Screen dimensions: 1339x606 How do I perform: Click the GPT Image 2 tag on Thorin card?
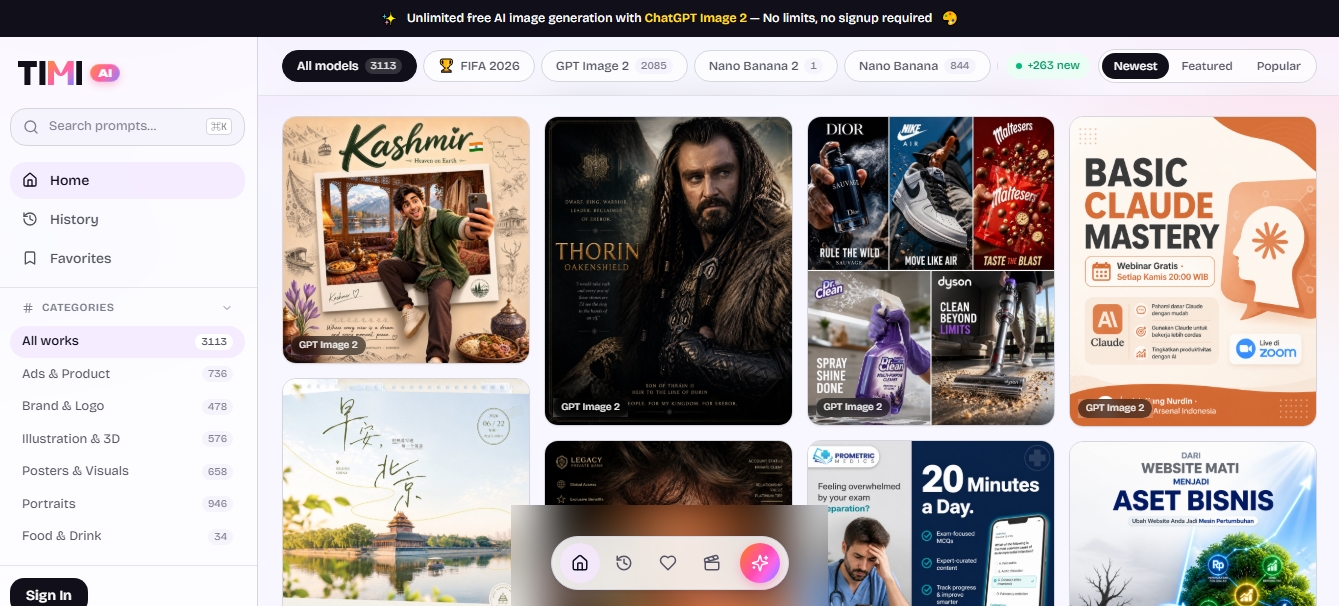(590, 407)
